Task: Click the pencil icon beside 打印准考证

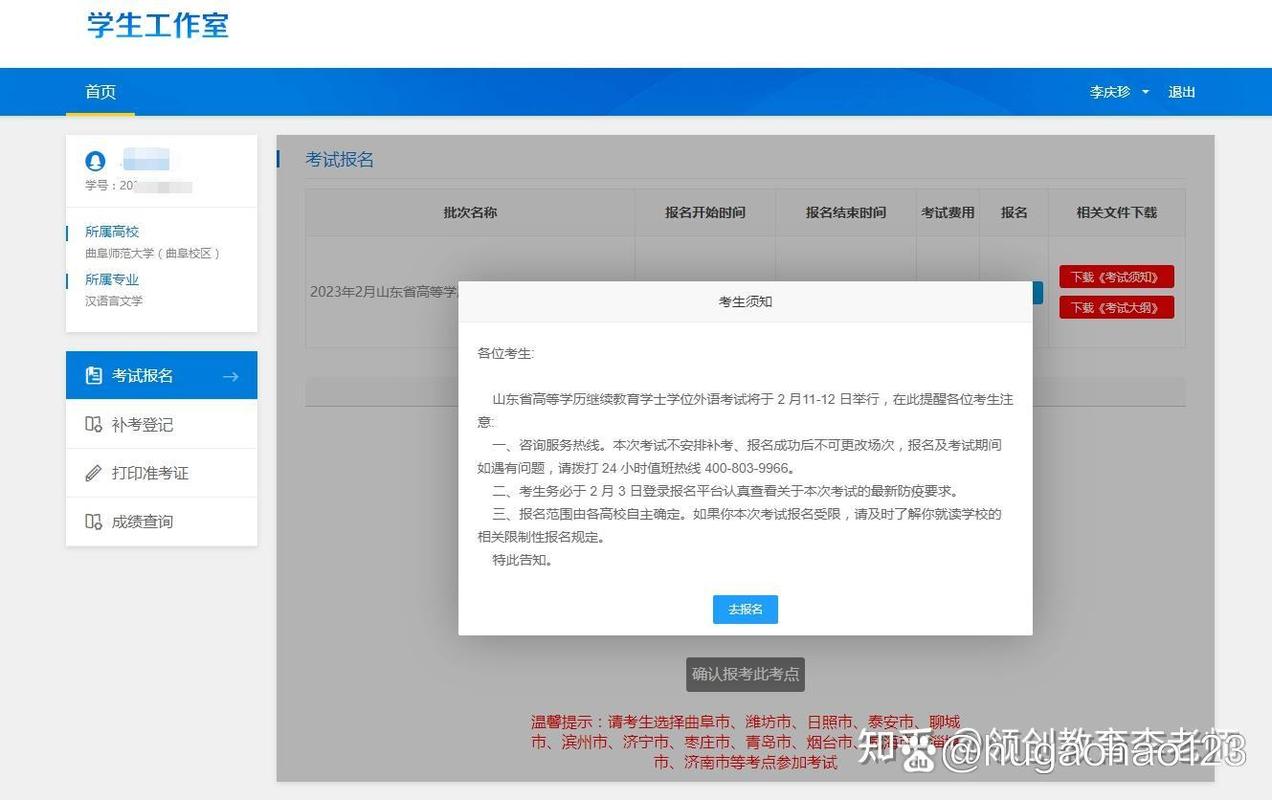Action: [94, 473]
